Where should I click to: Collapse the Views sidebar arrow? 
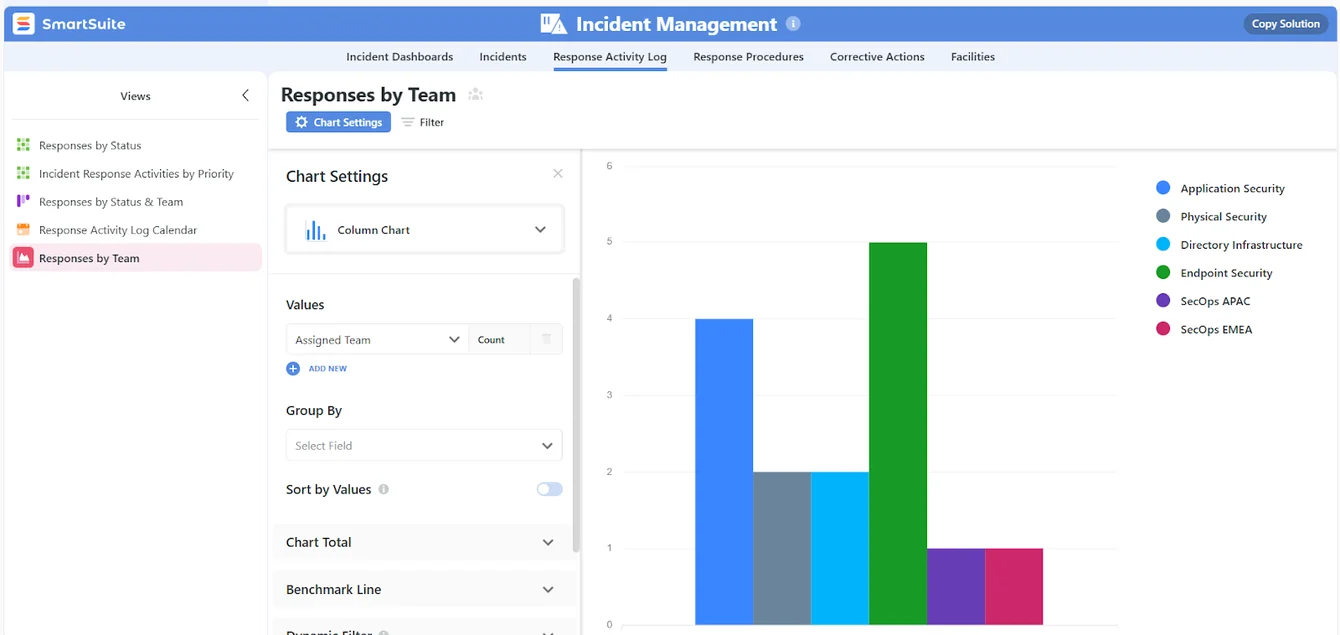click(x=245, y=96)
